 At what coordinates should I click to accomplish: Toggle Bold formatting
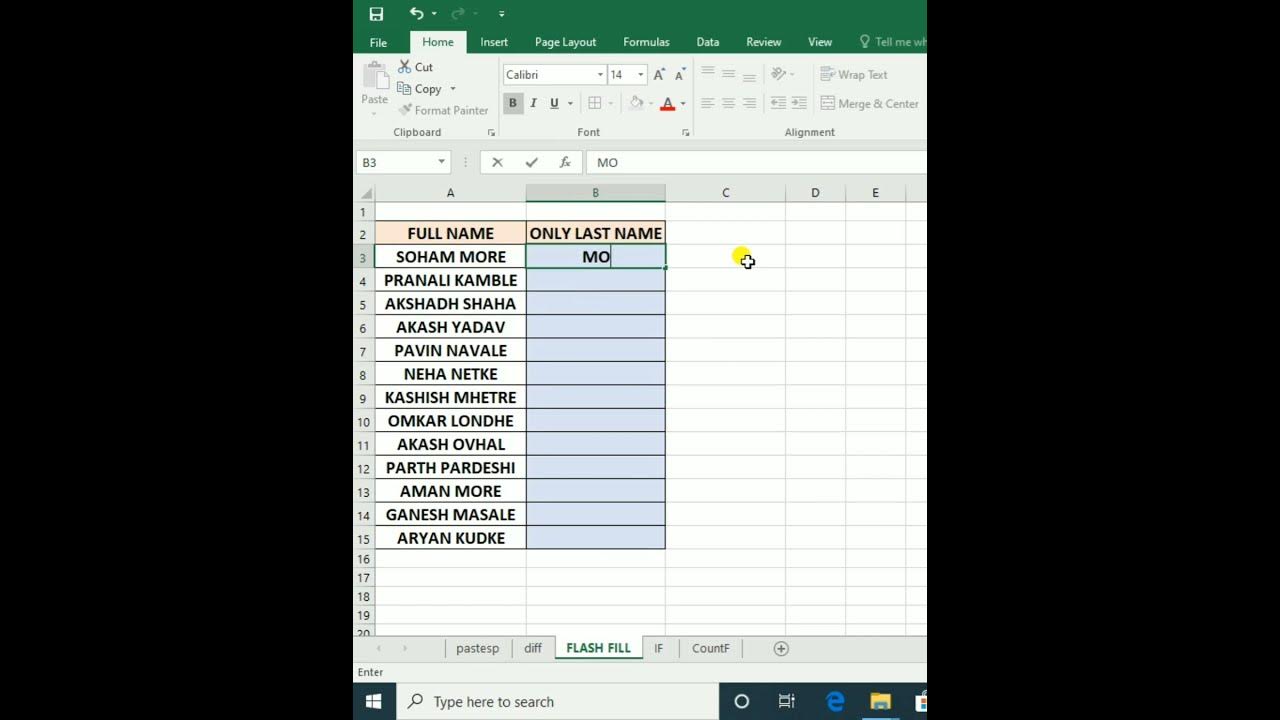point(513,103)
